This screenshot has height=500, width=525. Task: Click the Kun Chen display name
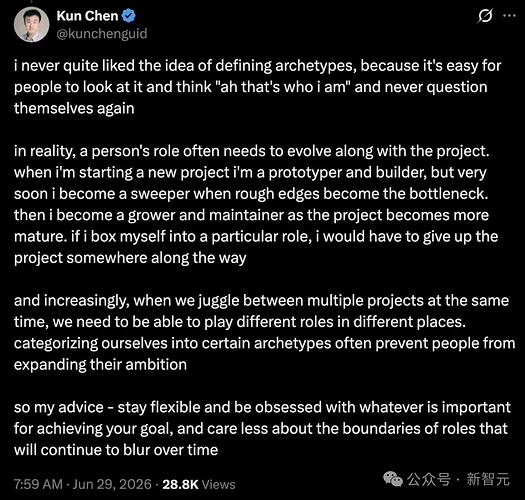(x=87, y=16)
